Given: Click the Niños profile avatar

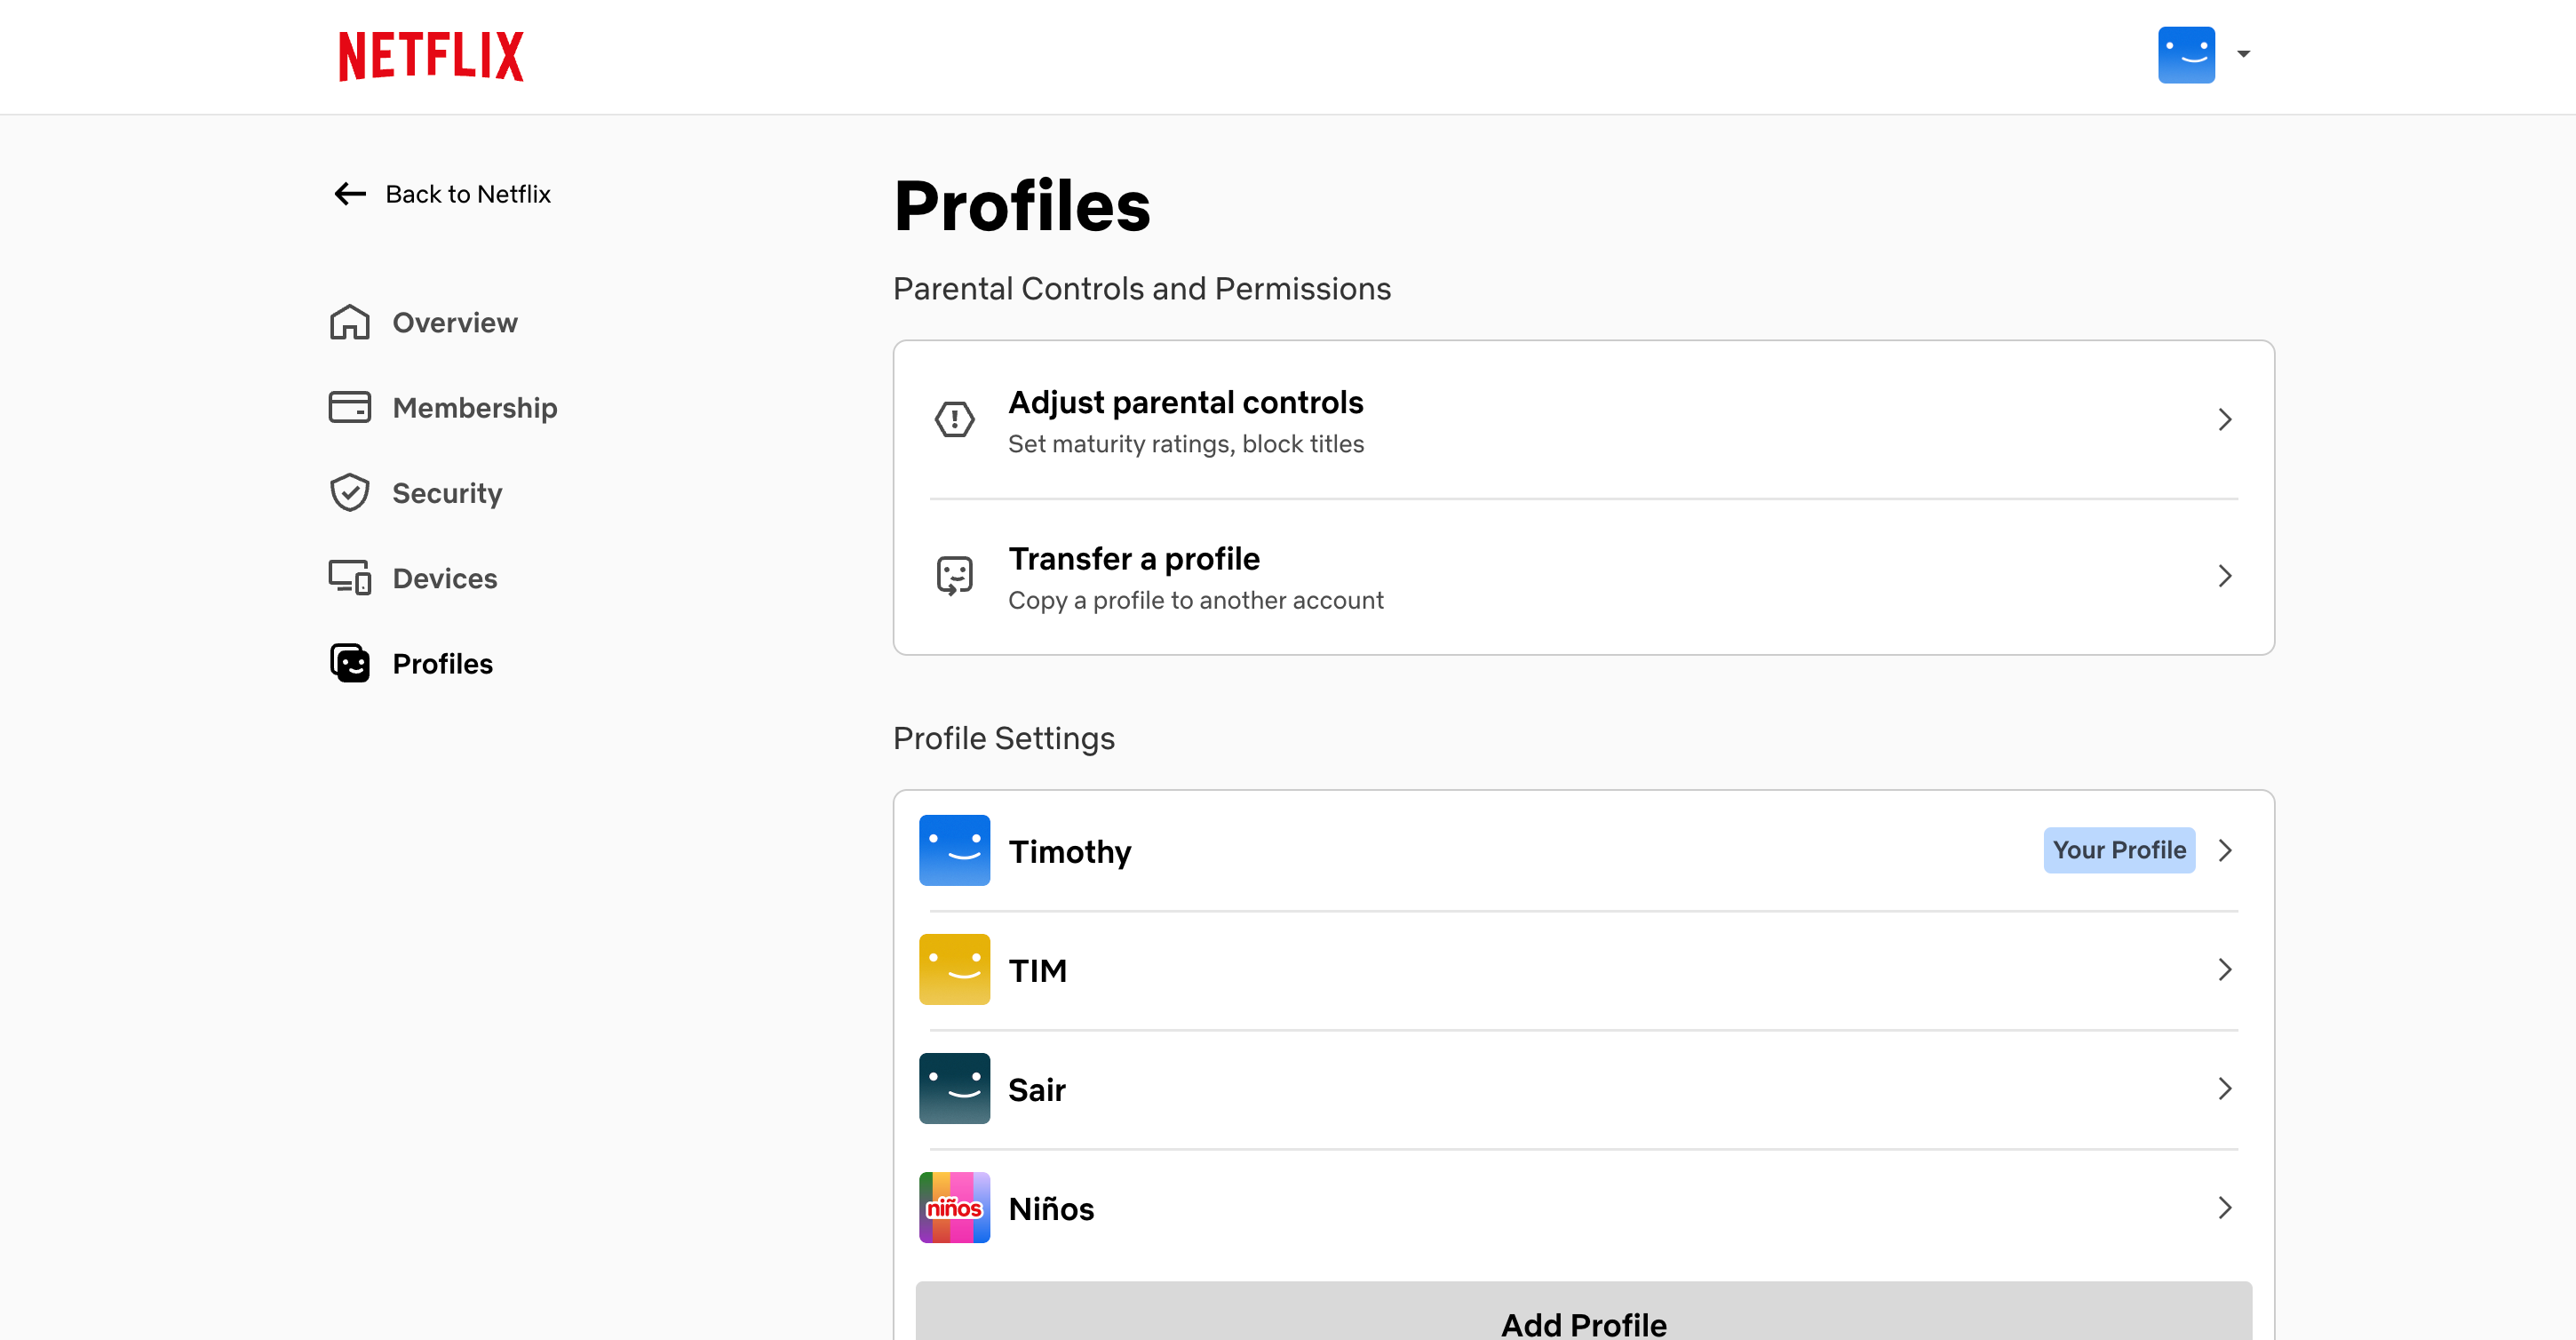Looking at the screenshot, I should [954, 1207].
